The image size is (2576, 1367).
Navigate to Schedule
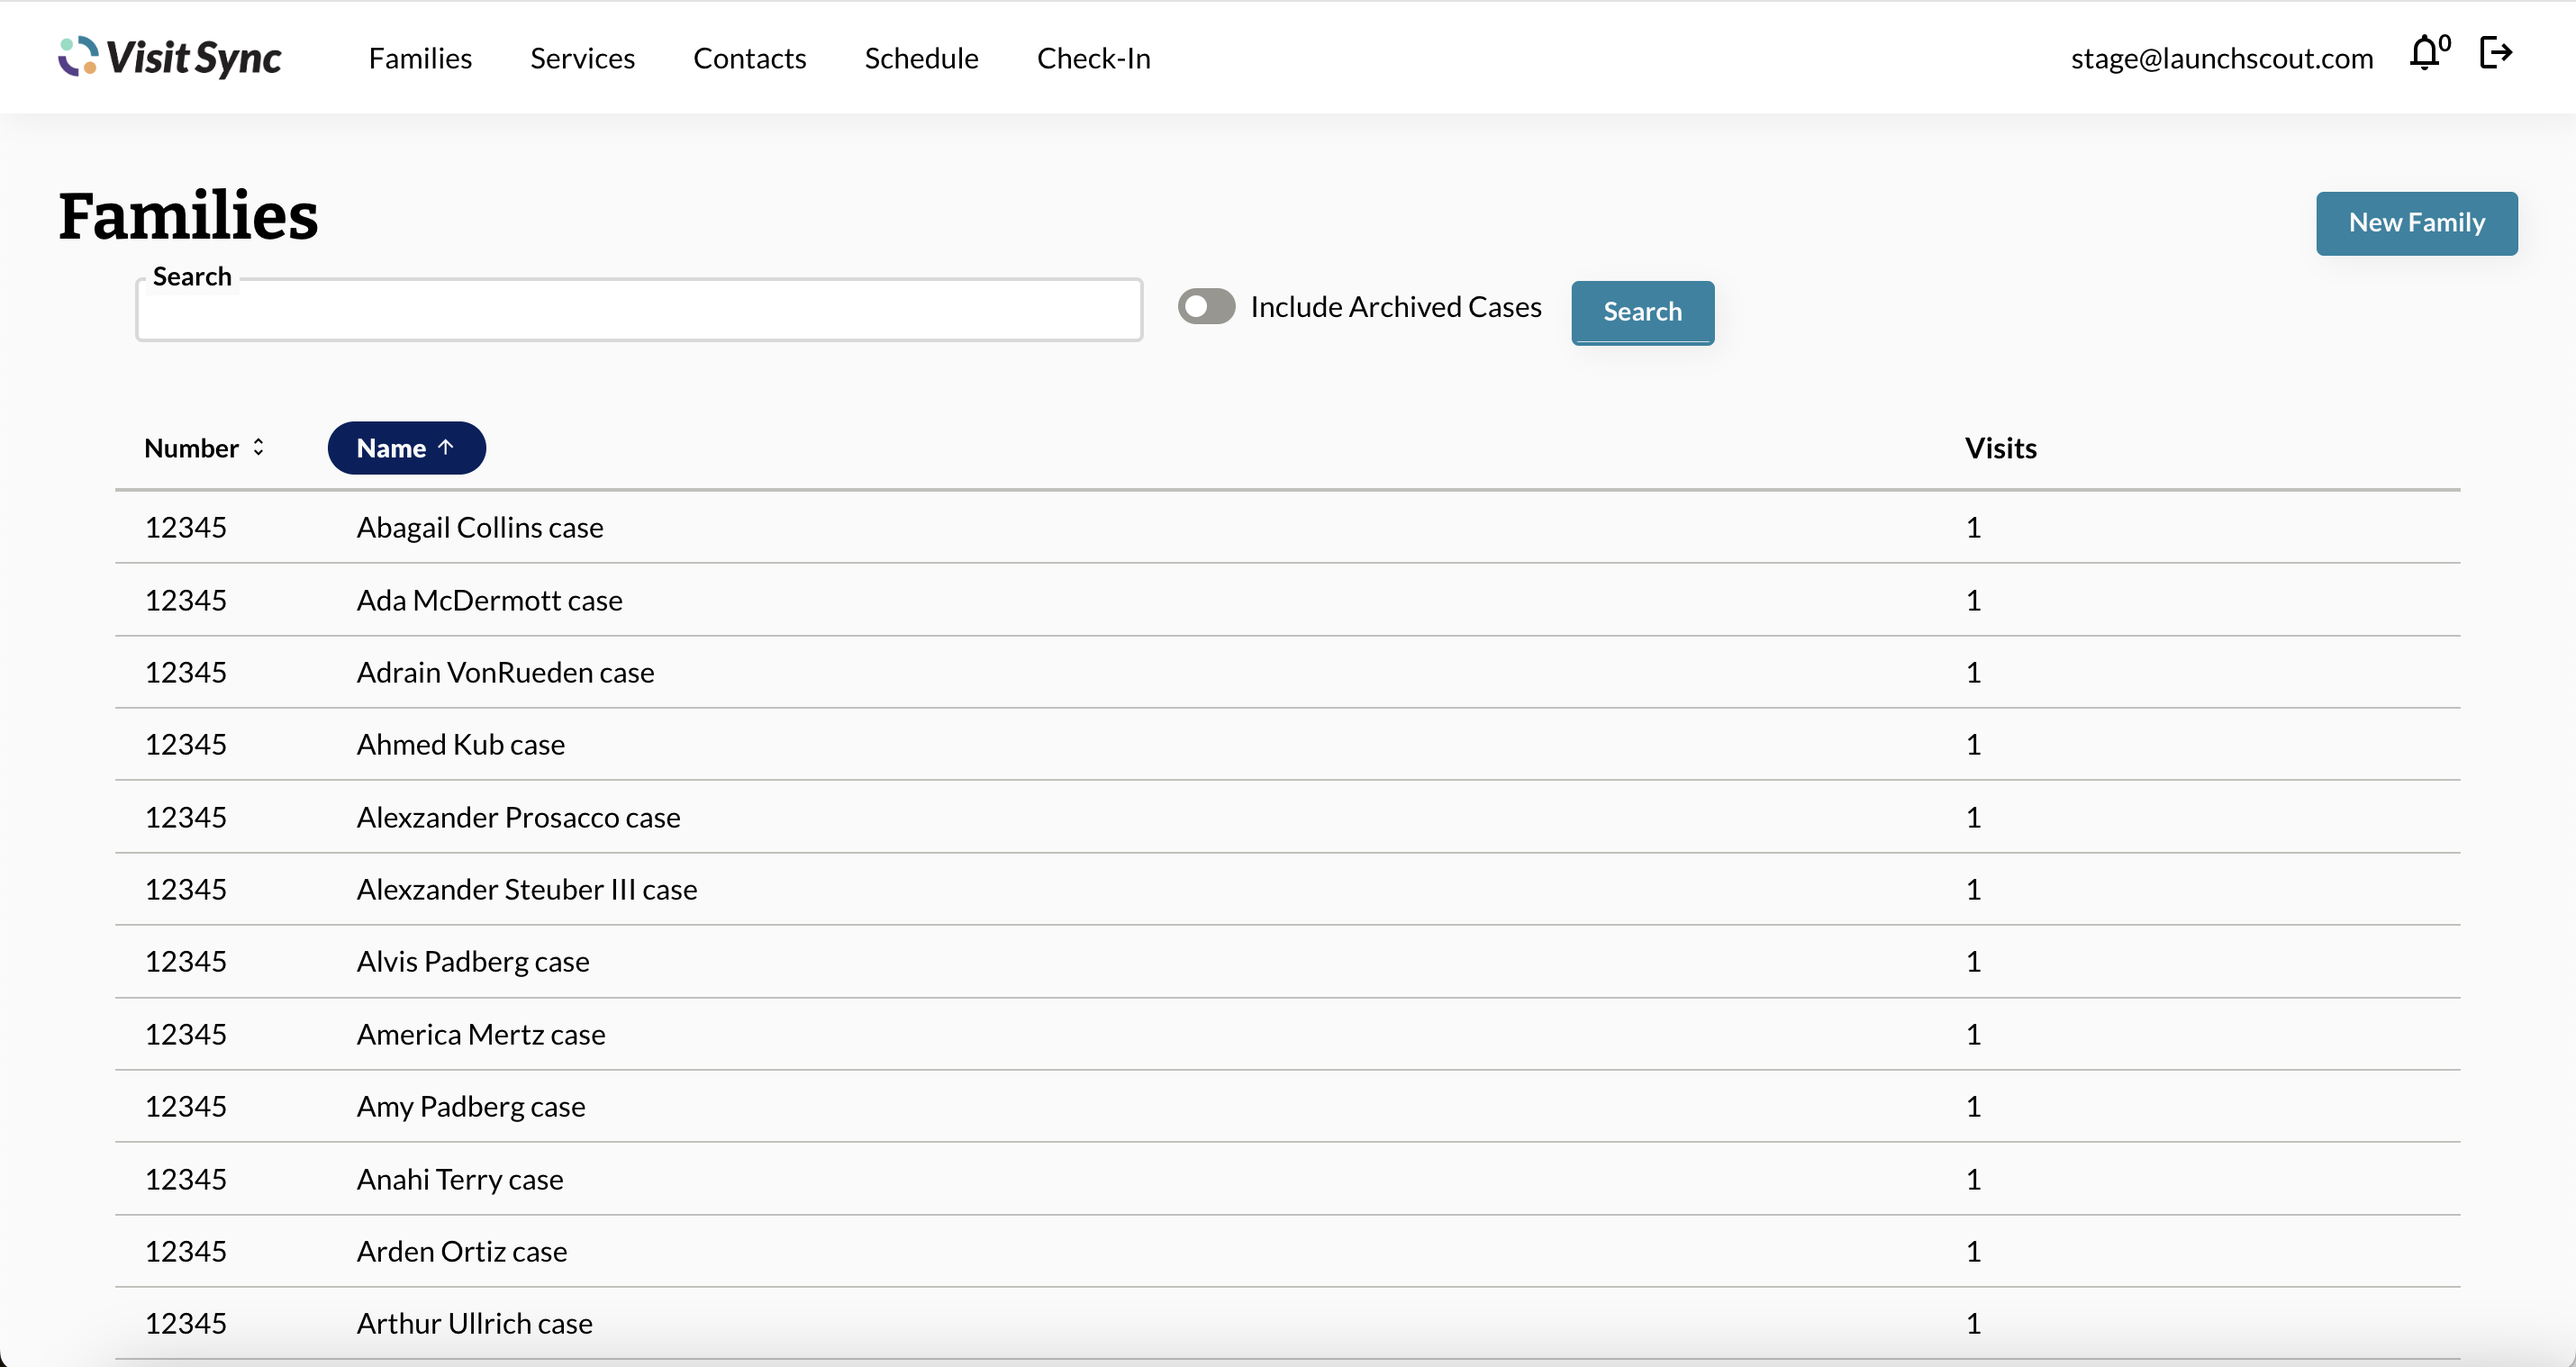(x=921, y=58)
